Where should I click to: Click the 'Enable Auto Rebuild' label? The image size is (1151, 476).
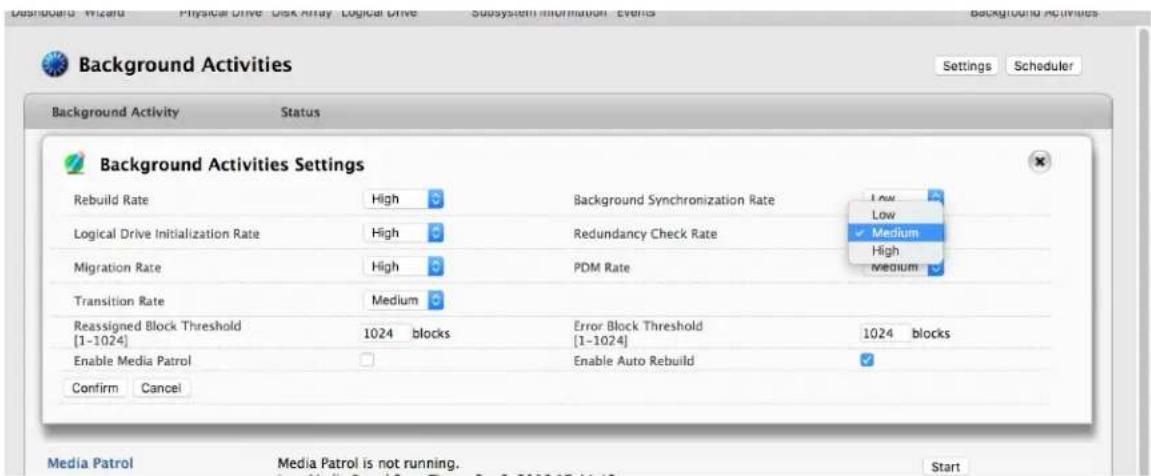pos(633,361)
